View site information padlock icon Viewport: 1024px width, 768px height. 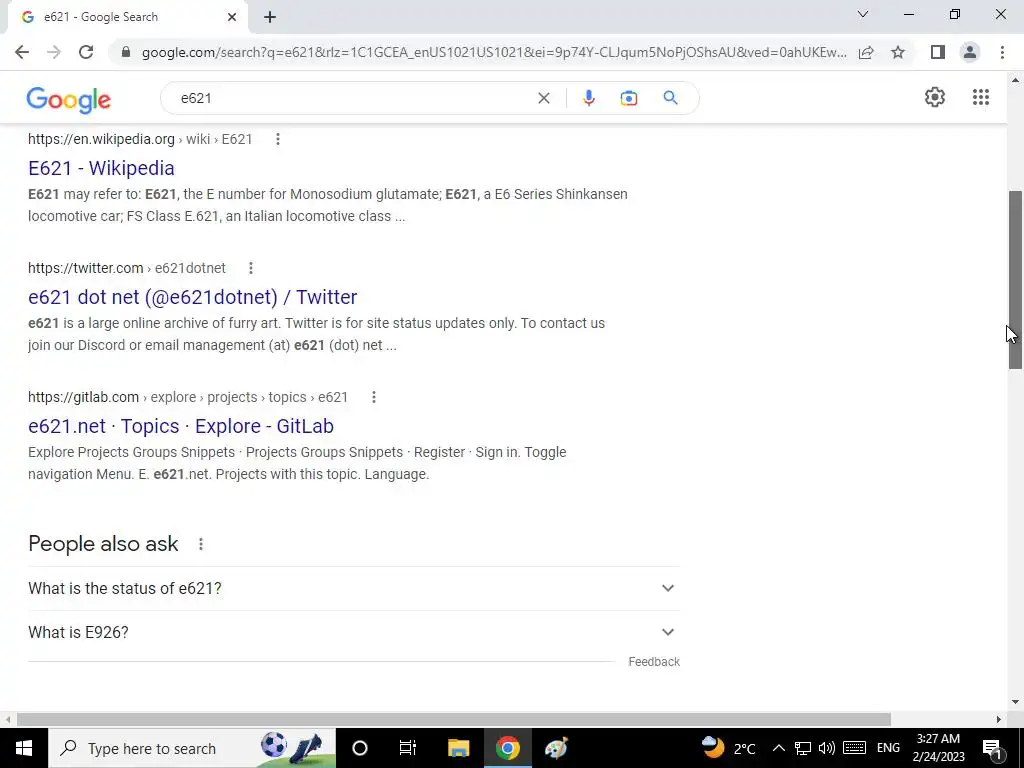point(126,52)
